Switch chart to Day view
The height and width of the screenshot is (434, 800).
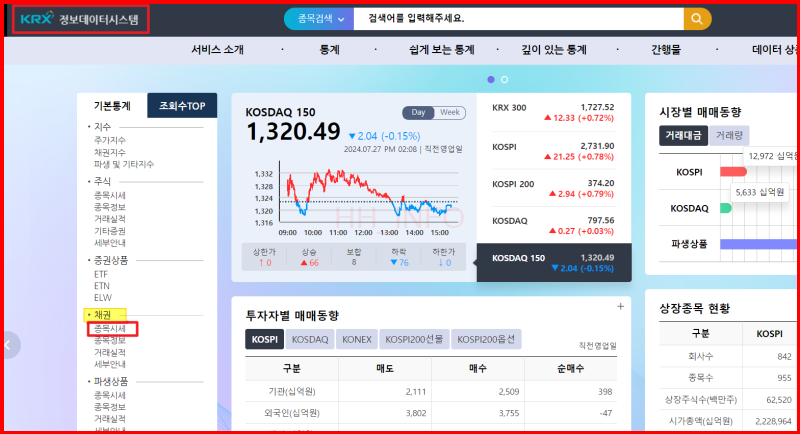[418, 113]
